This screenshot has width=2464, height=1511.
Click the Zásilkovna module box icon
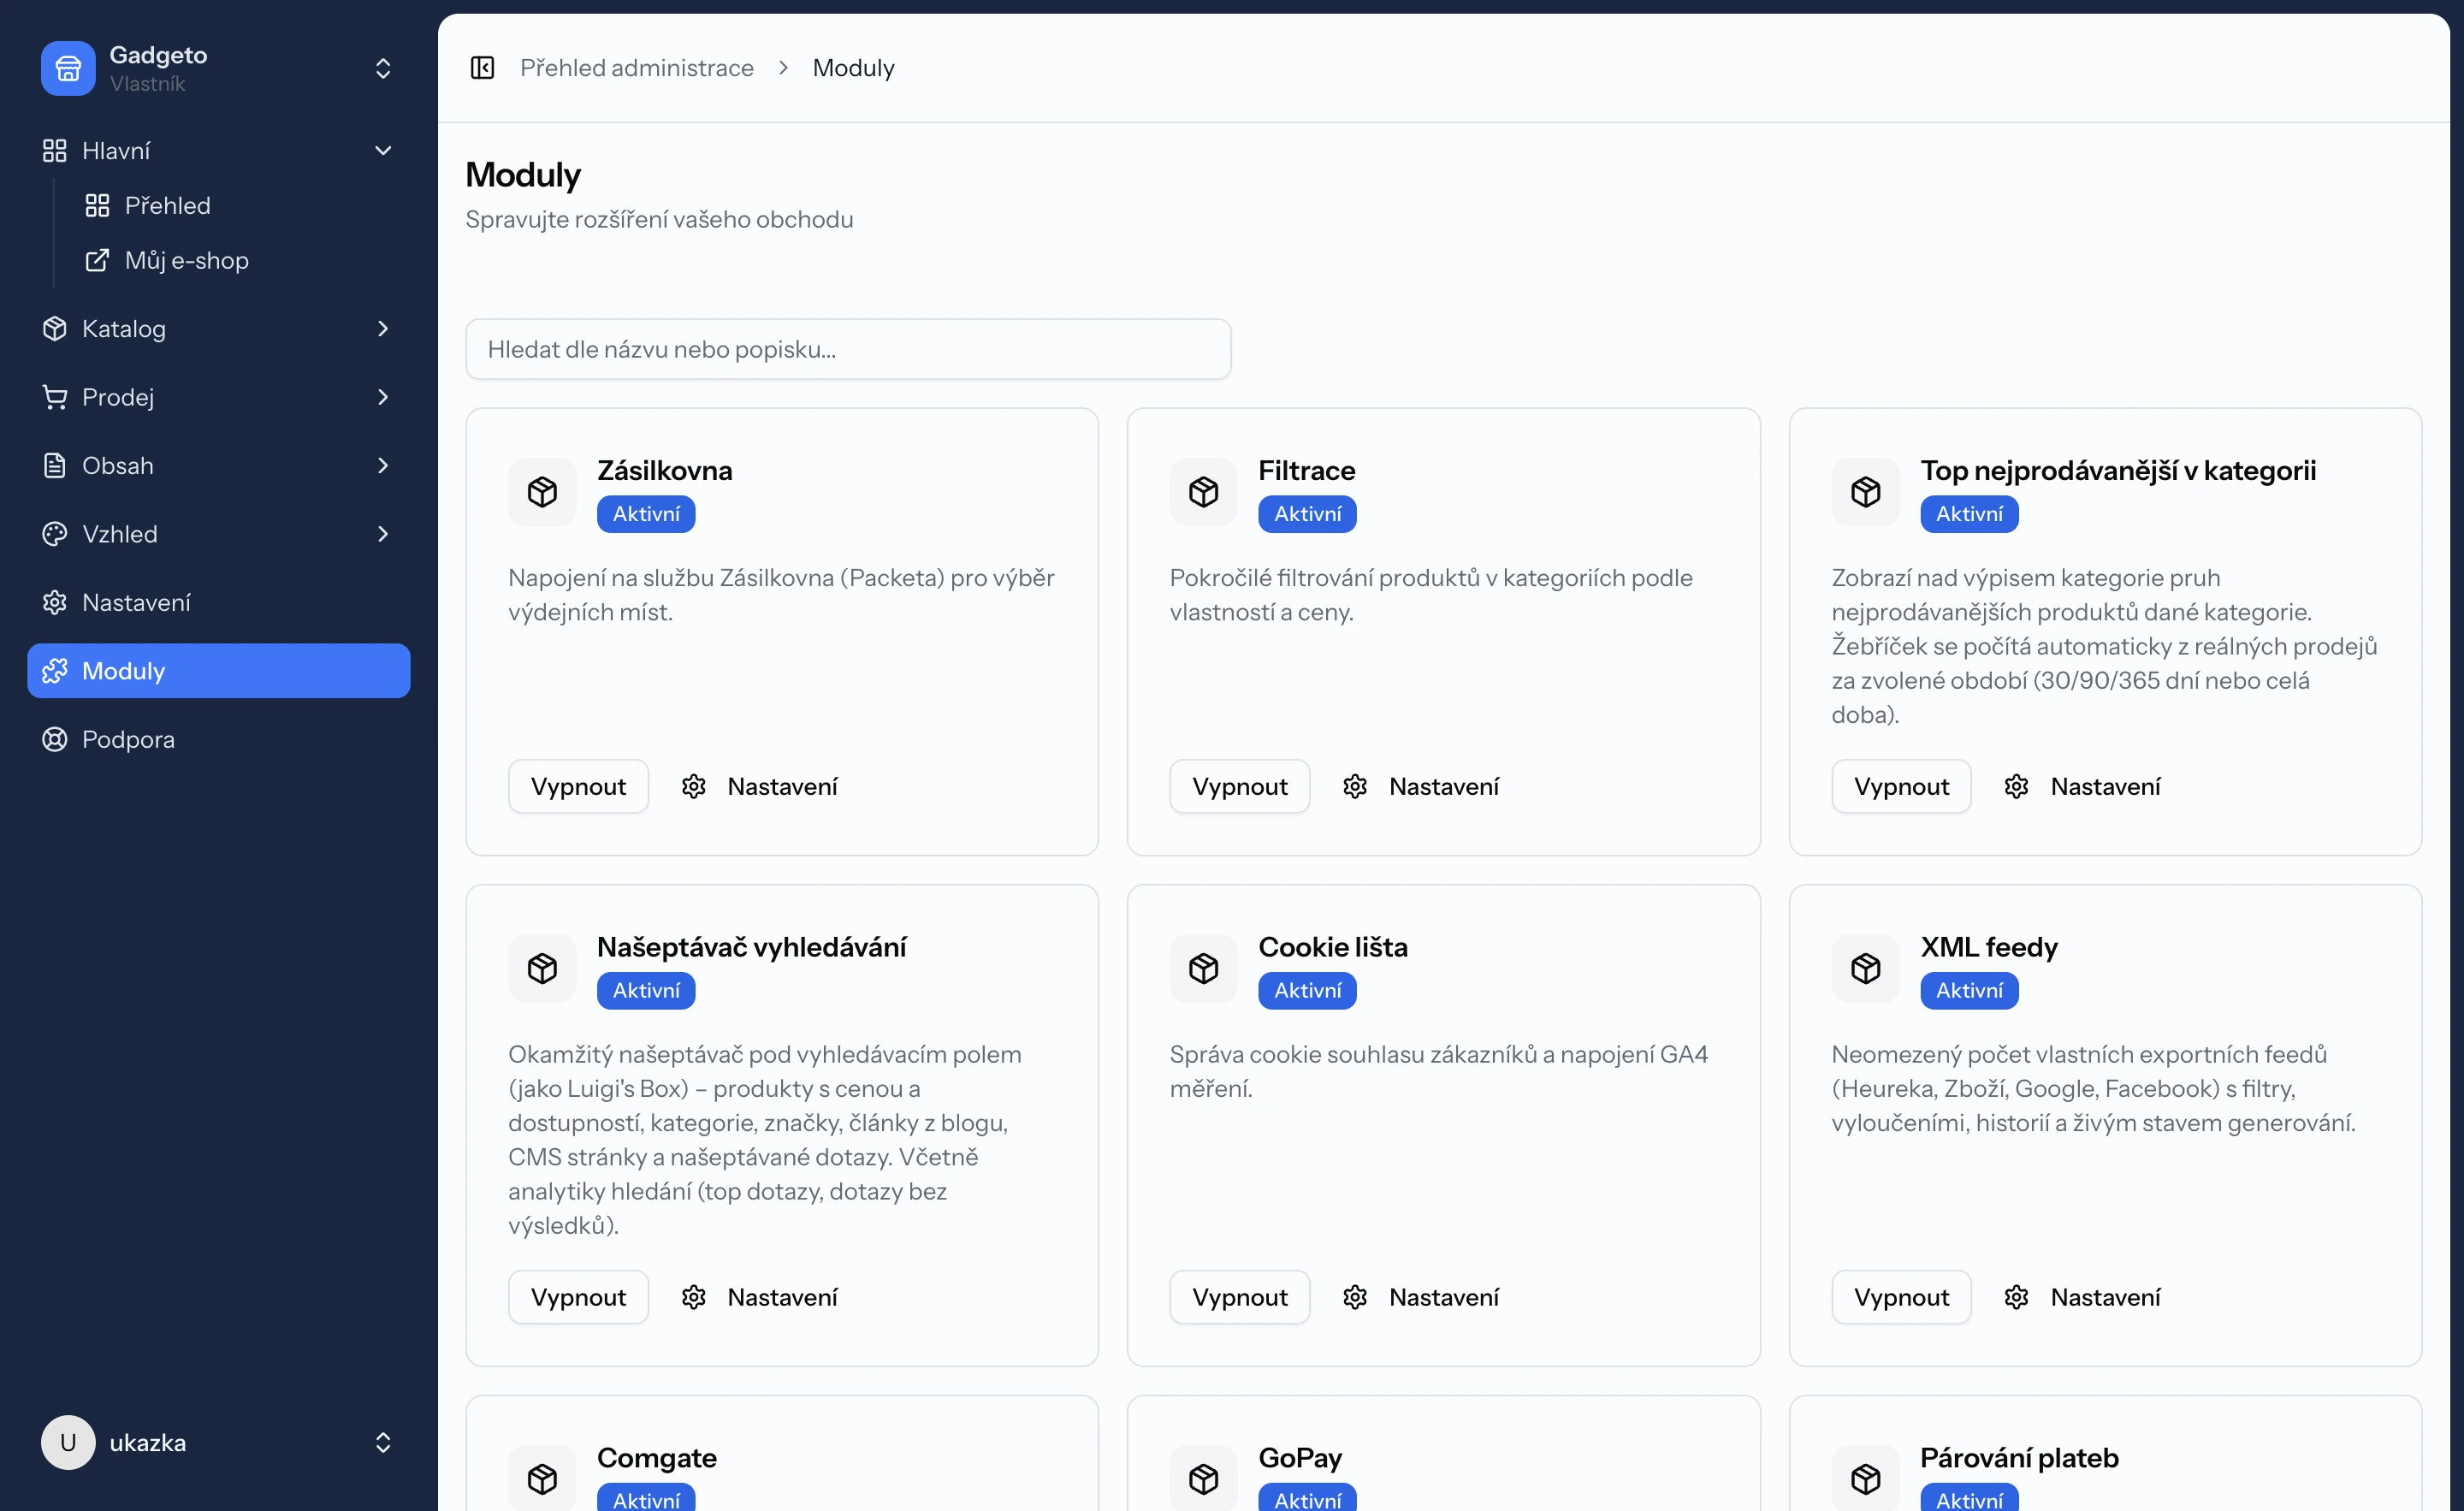point(542,491)
